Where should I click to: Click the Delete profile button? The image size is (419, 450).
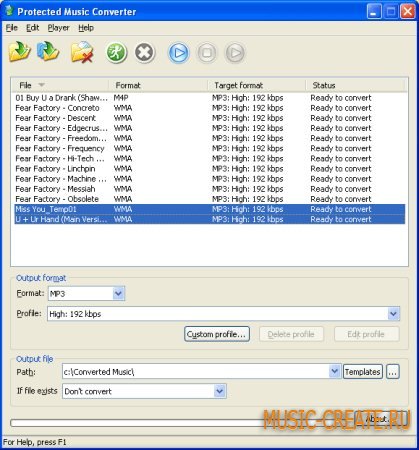click(x=291, y=334)
